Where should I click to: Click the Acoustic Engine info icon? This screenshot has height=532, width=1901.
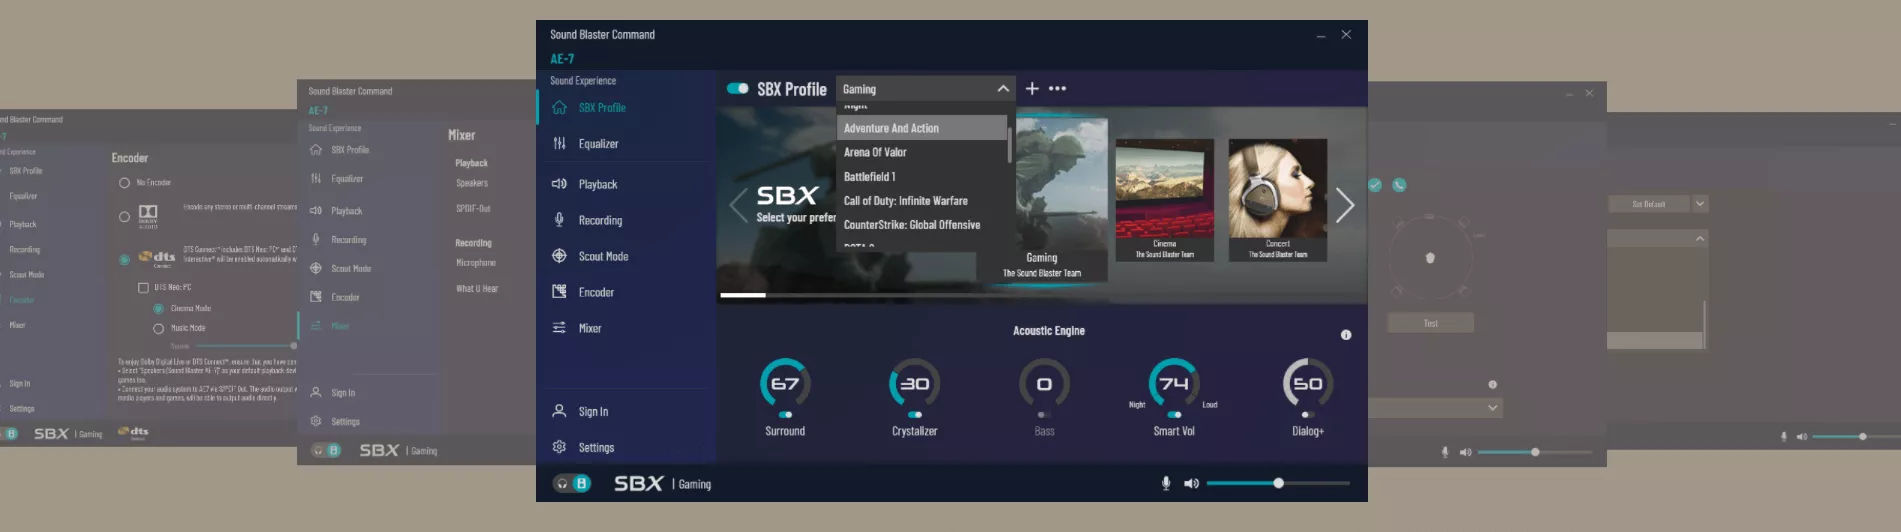[1346, 335]
